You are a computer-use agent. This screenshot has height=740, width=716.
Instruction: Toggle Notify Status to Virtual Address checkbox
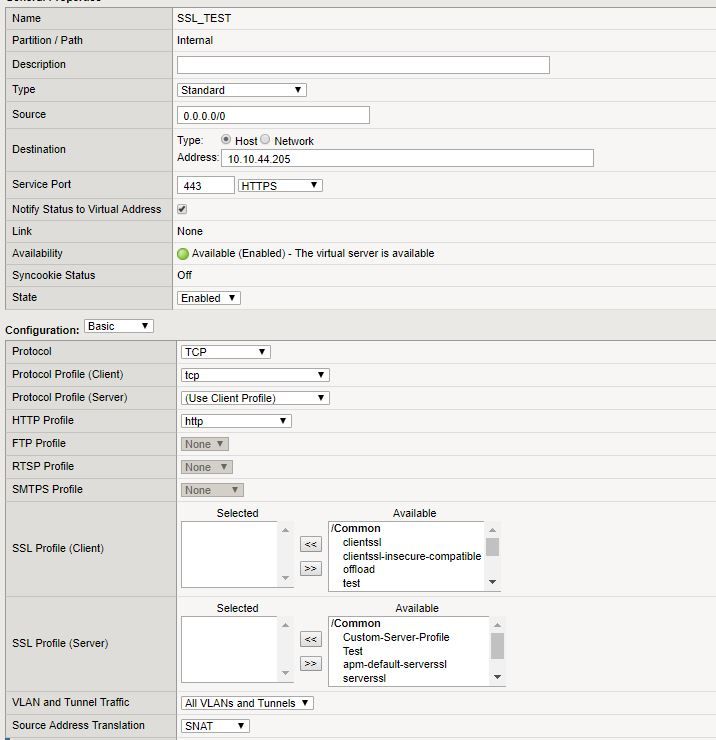tap(182, 209)
